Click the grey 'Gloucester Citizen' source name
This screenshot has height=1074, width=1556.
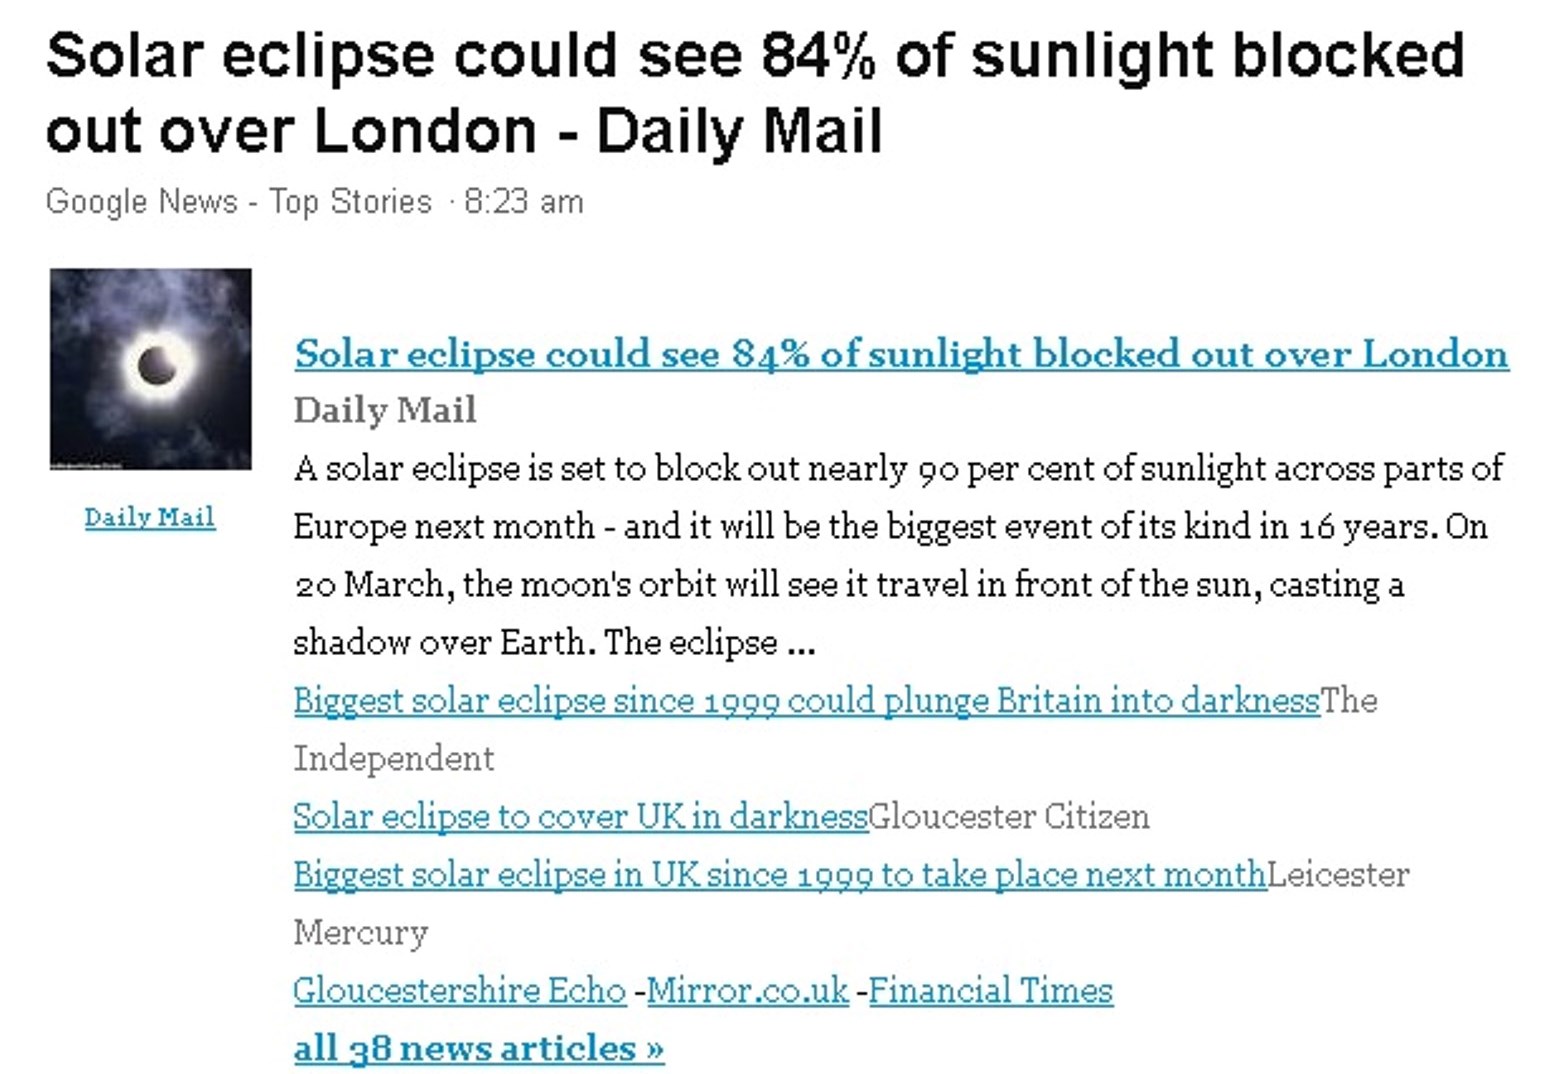(x=1009, y=816)
